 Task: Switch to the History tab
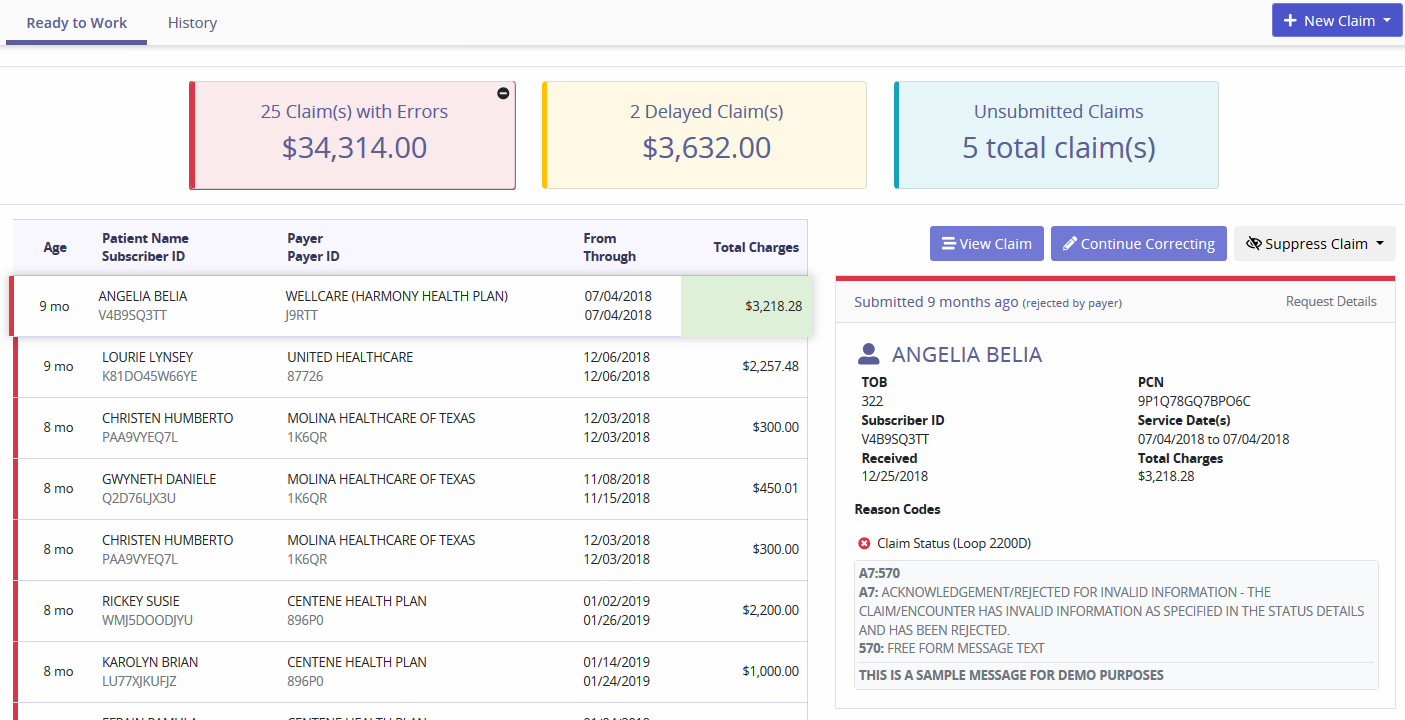coord(192,22)
